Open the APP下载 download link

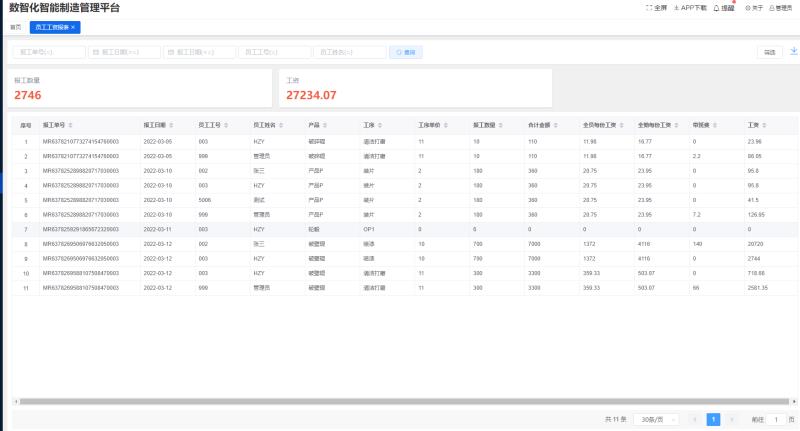click(690, 7)
